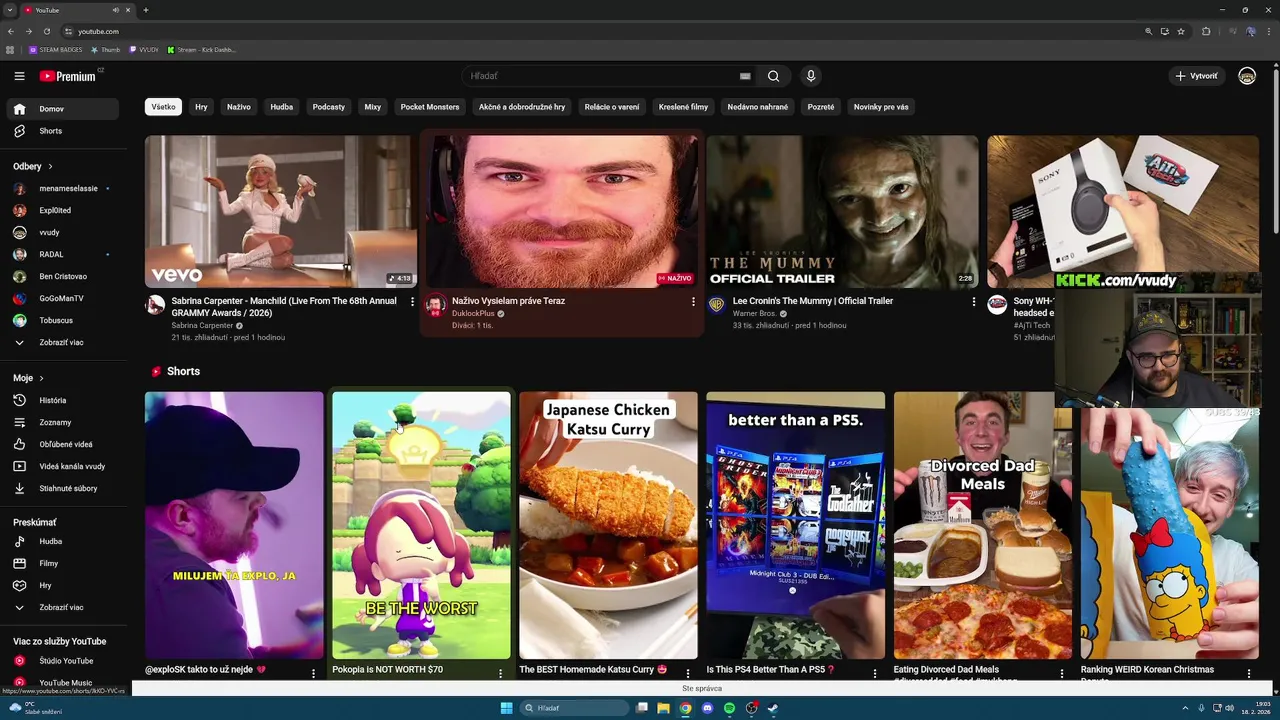This screenshot has width=1280, height=720.
Task: Open Sabrina Carpenter Manchild video thumbnail
Action: pyautogui.click(x=281, y=212)
